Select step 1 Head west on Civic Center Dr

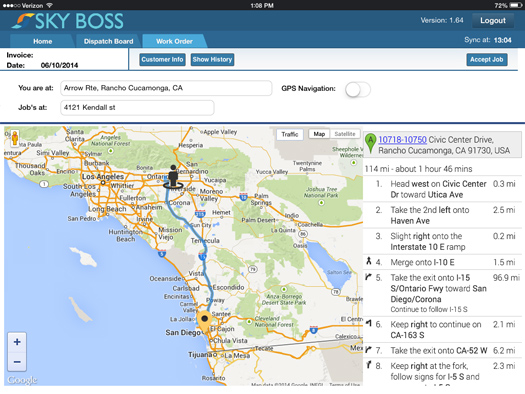tap(442, 189)
